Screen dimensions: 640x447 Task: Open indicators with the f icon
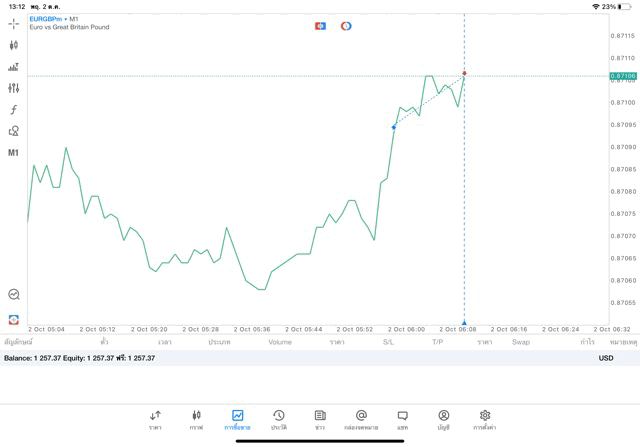click(13, 110)
